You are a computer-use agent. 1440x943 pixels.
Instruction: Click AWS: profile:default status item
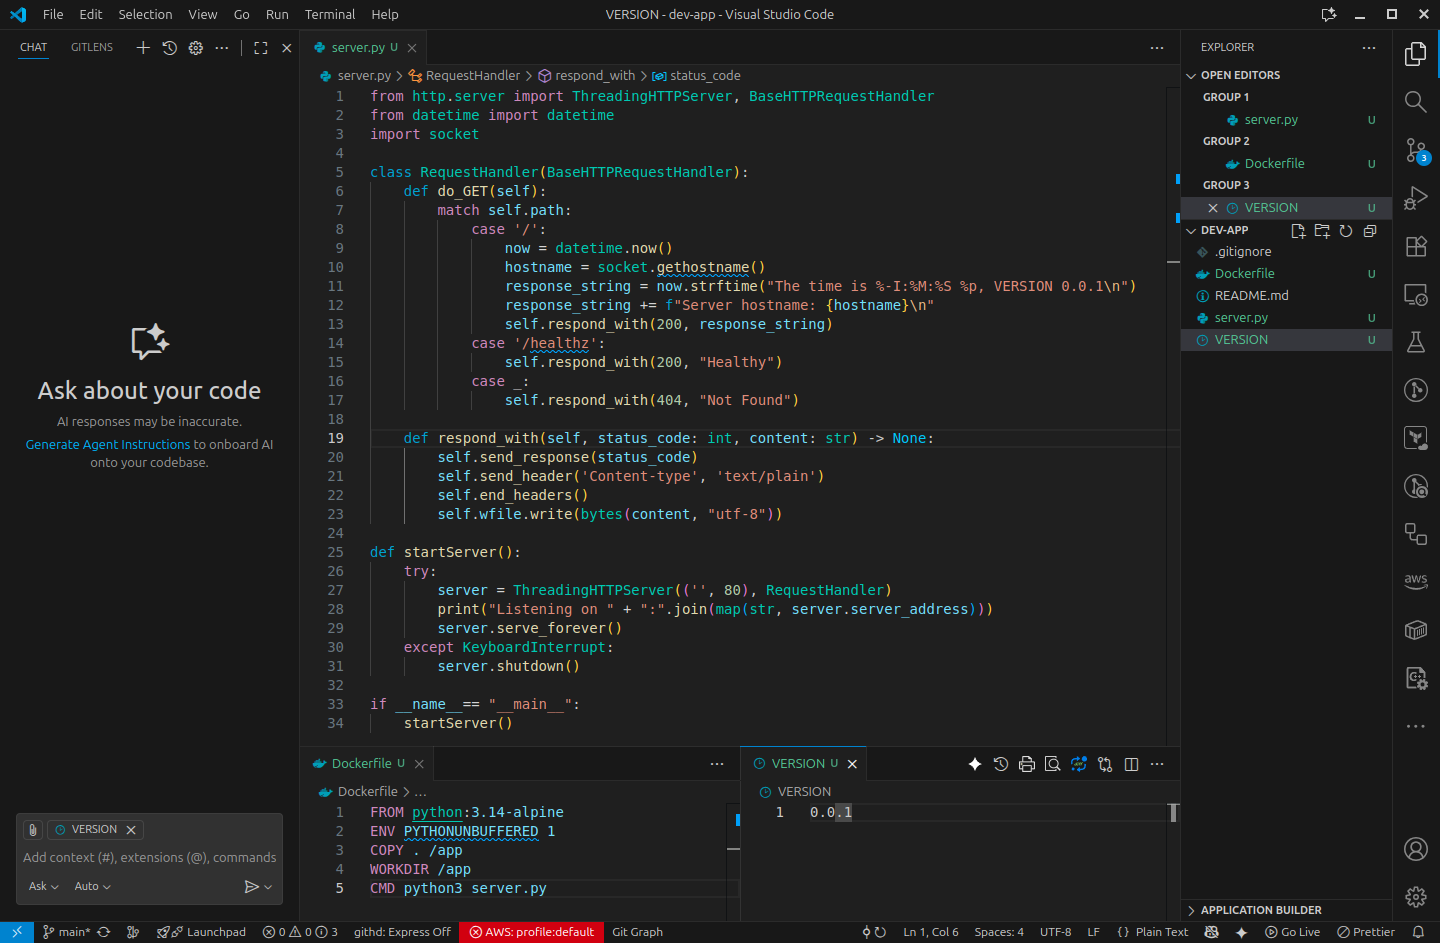[x=532, y=932]
